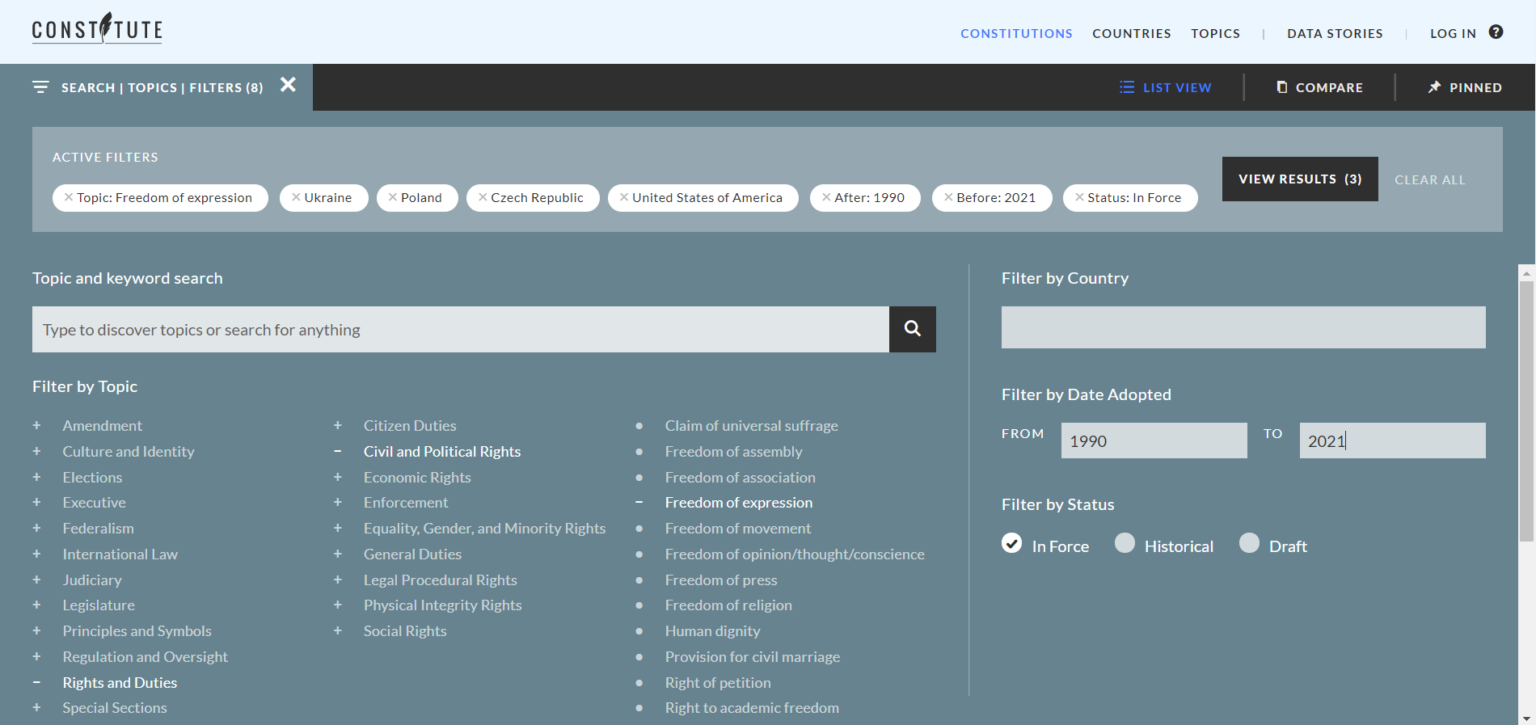The image size is (1536, 725).
Task: Click the View Results button
Action: tap(1299, 179)
